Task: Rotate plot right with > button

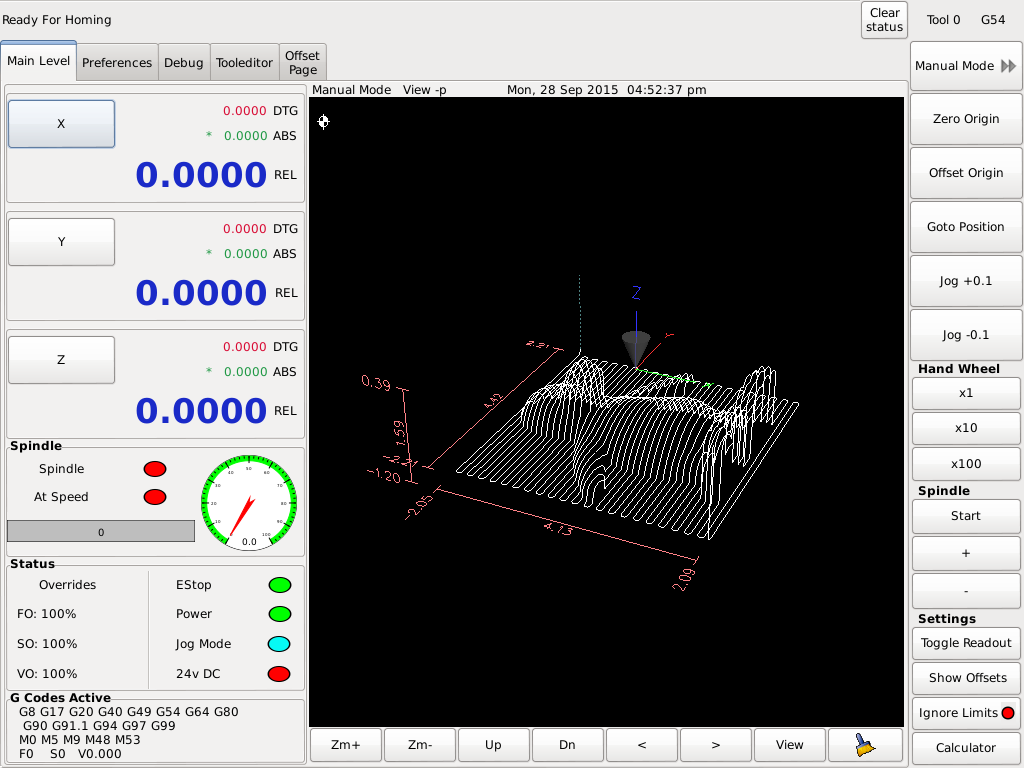Action: [x=716, y=745]
